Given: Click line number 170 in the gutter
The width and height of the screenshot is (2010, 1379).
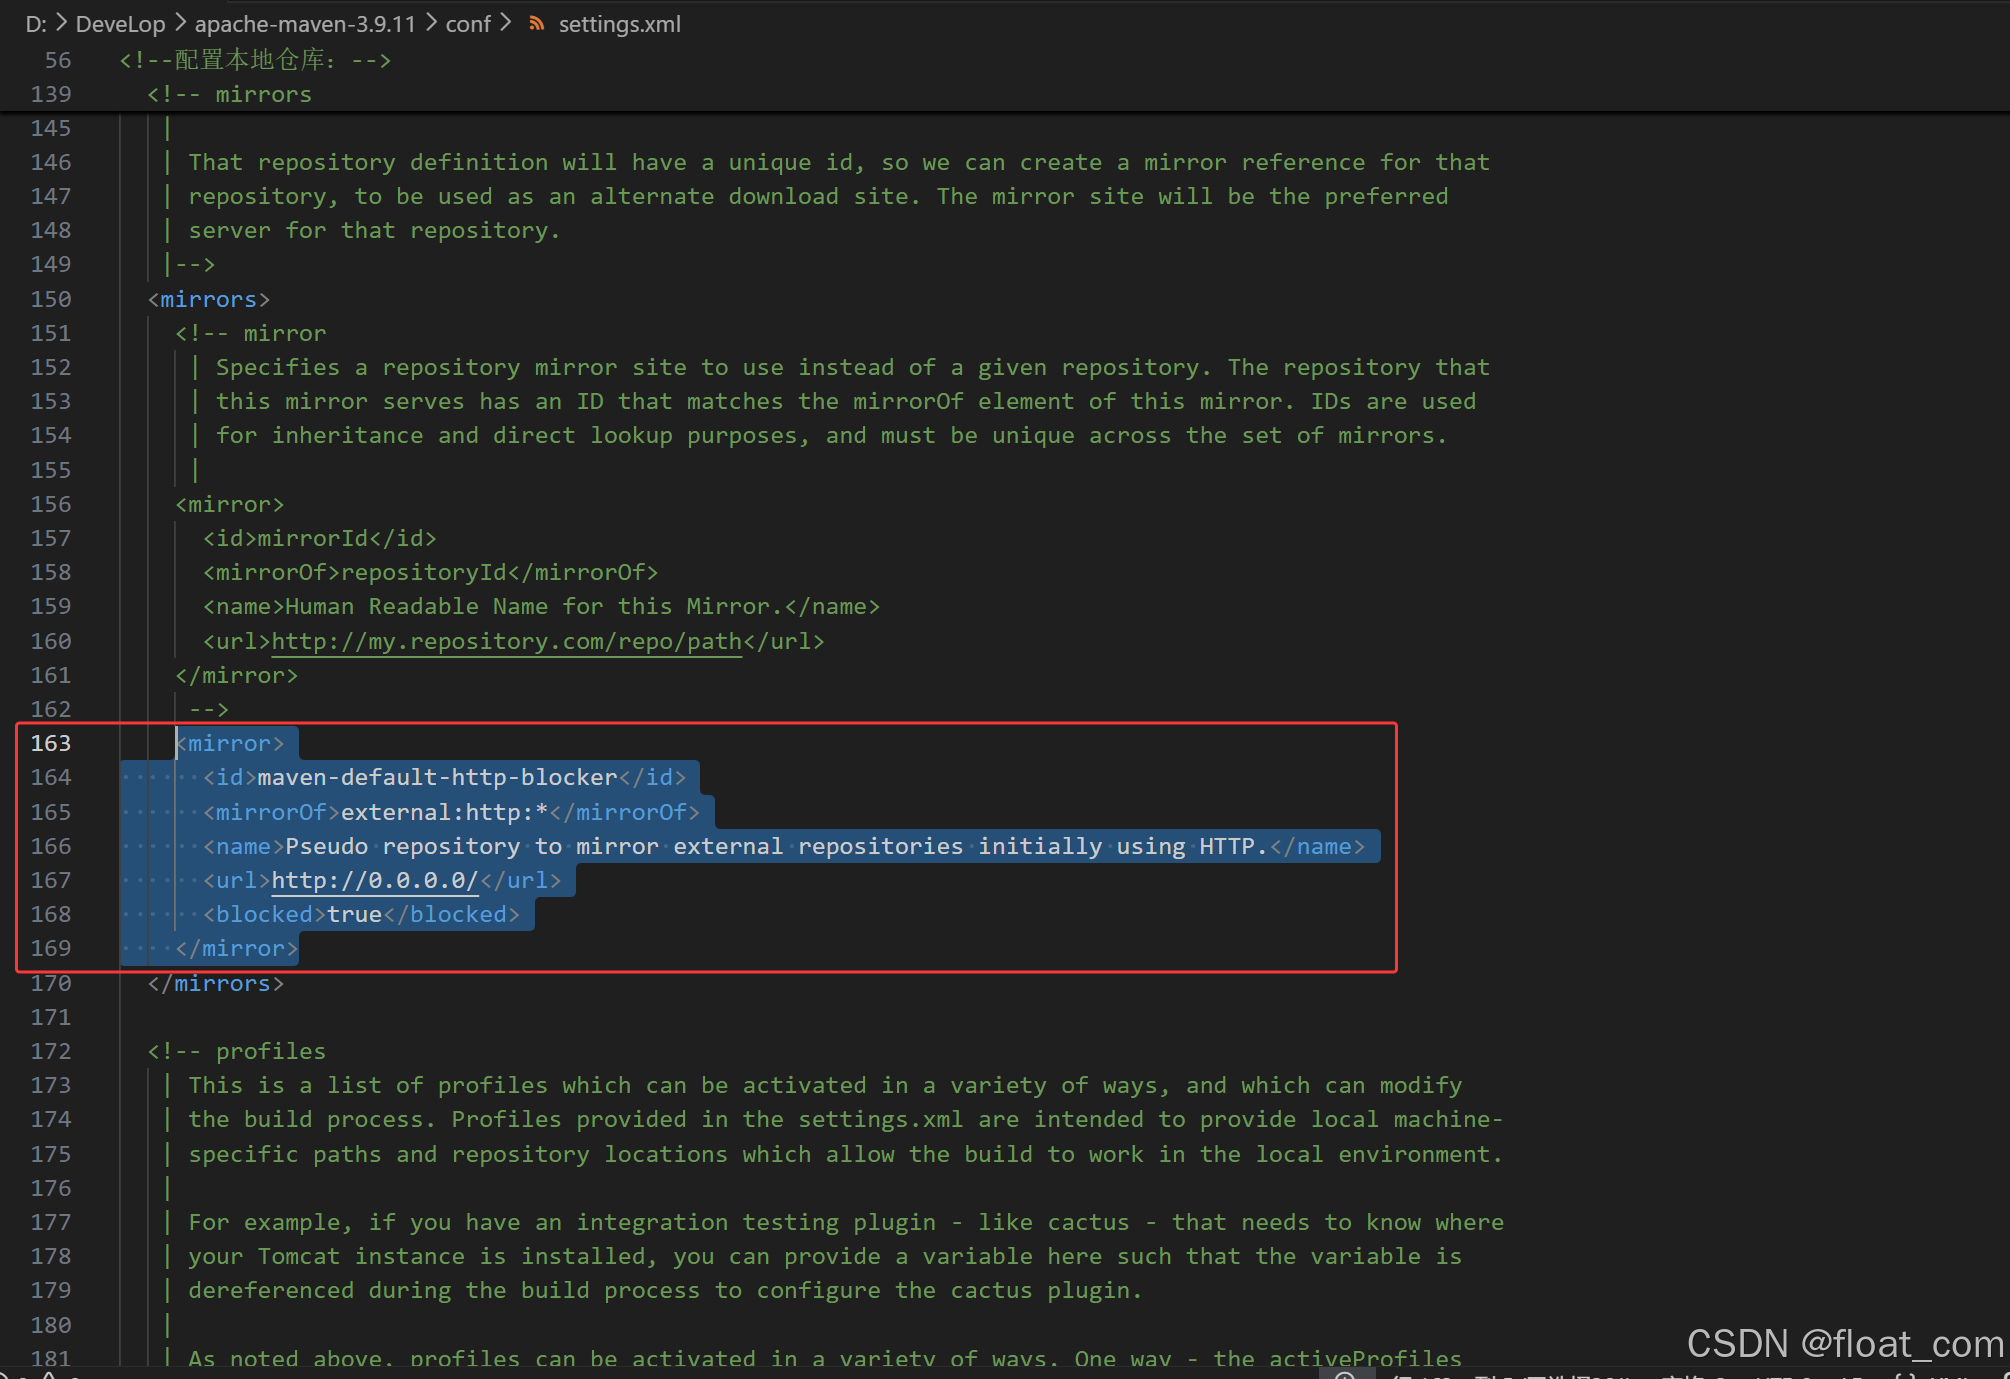Looking at the screenshot, I should pos(51,983).
